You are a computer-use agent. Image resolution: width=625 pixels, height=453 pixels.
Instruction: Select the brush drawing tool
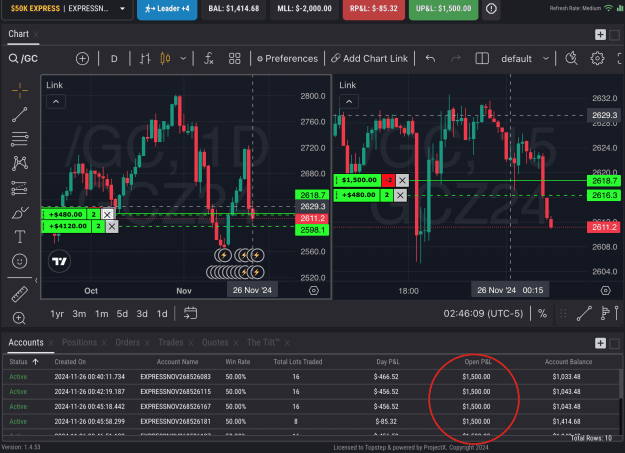pos(20,213)
